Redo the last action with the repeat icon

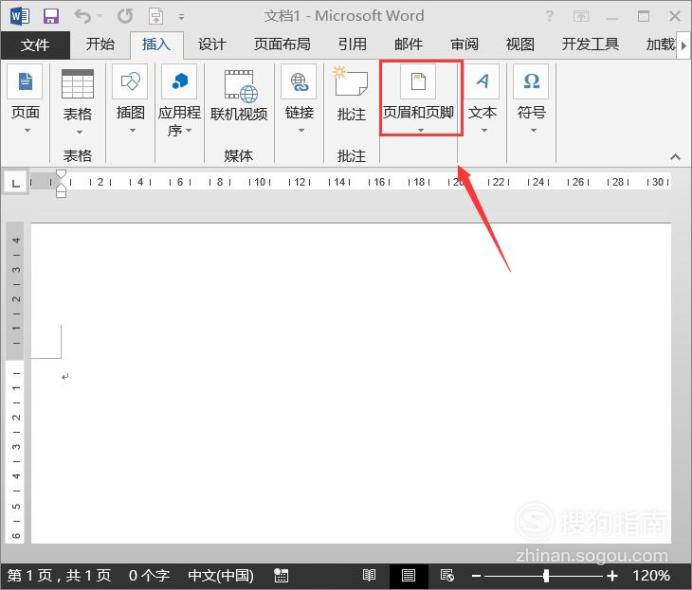tap(125, 16)
